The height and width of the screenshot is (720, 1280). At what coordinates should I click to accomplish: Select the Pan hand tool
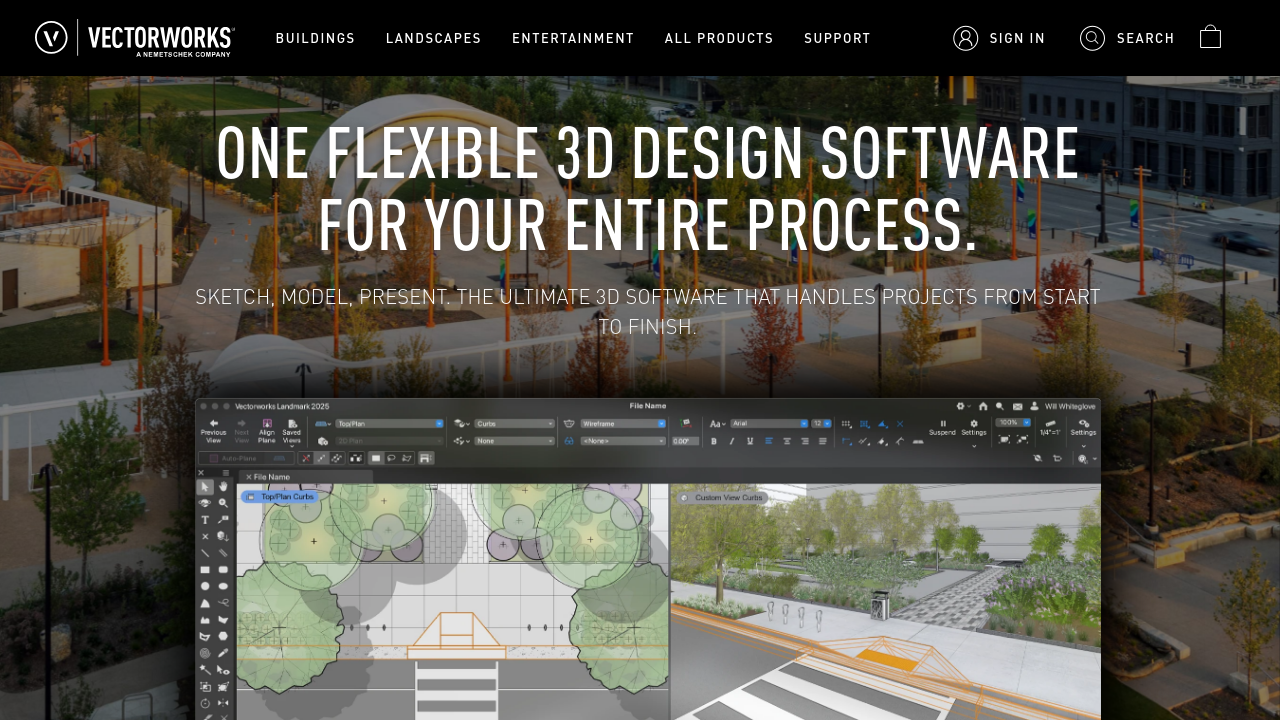coord(223,486)
